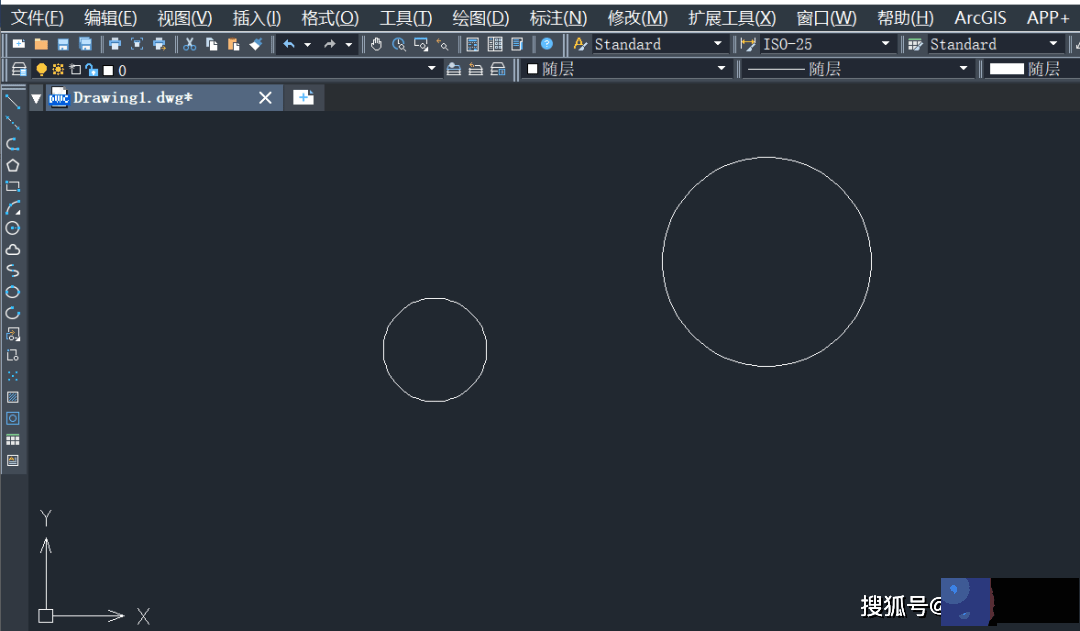Viewport: 1080px width, 631px height.
Task: Expand the layer 0 dropdown list
Action: [431, 69]
